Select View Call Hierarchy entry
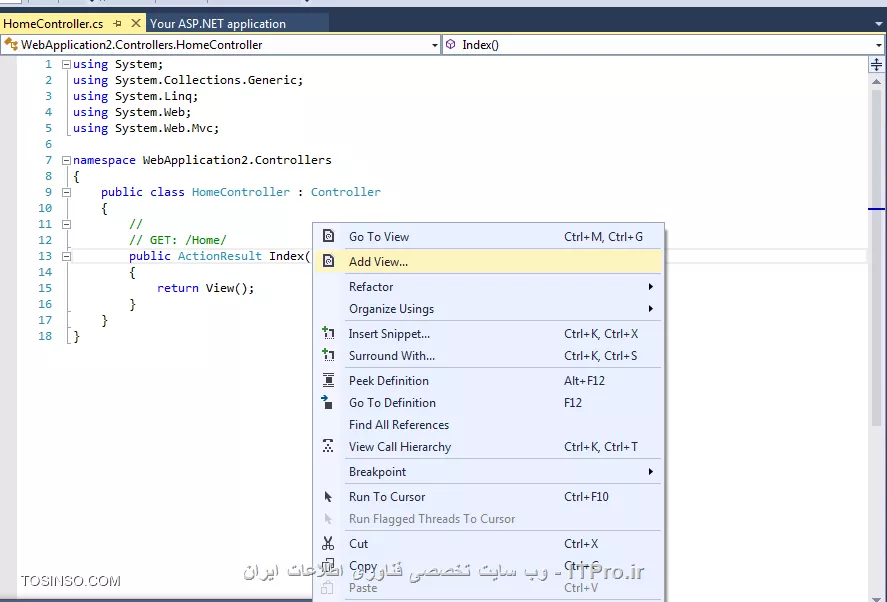 (488, 446)
